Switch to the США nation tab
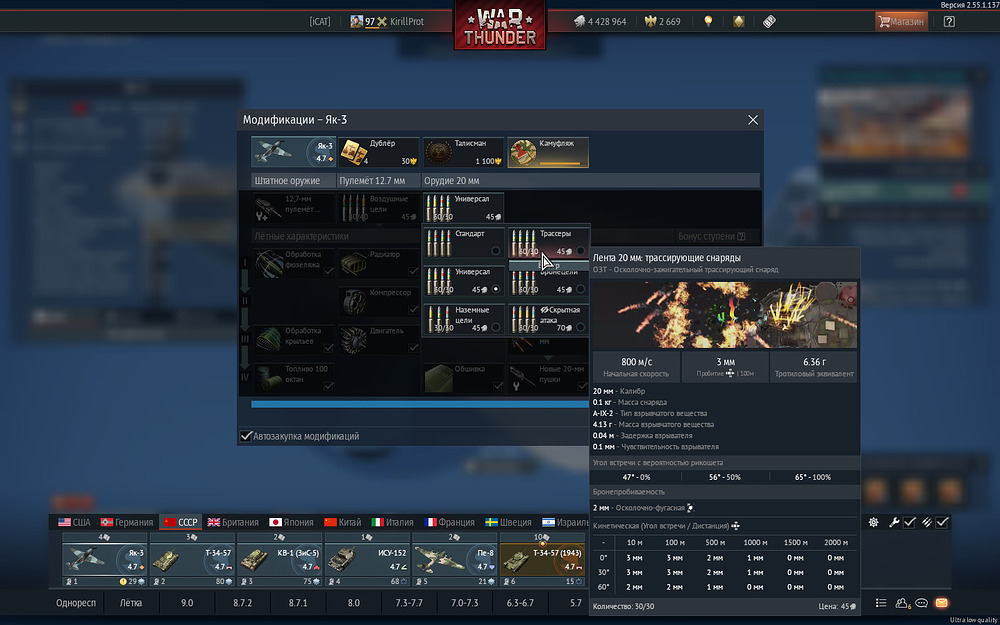Screen dimensions: 1000x625 pos(74,522)
